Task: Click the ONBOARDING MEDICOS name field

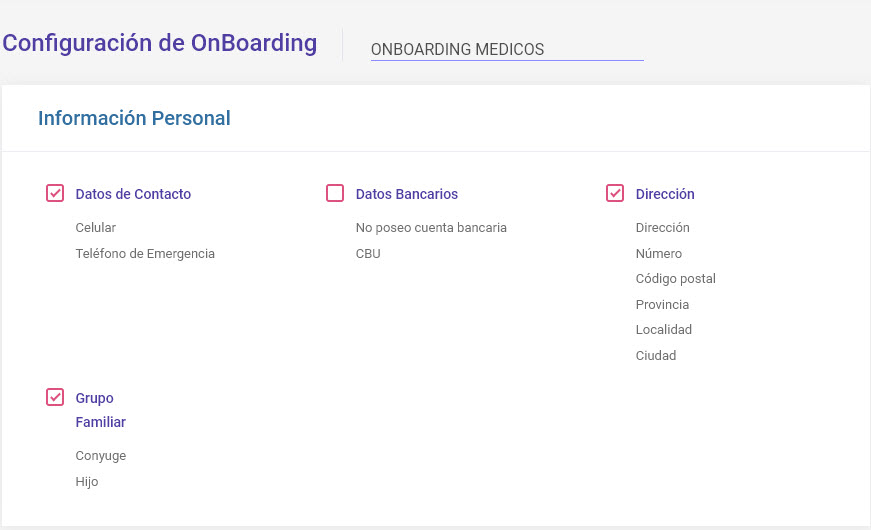Action: 507,49
